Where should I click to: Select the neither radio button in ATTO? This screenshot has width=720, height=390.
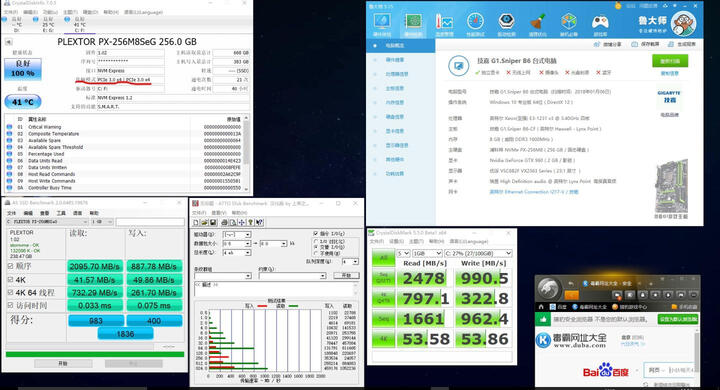[315, 253]
